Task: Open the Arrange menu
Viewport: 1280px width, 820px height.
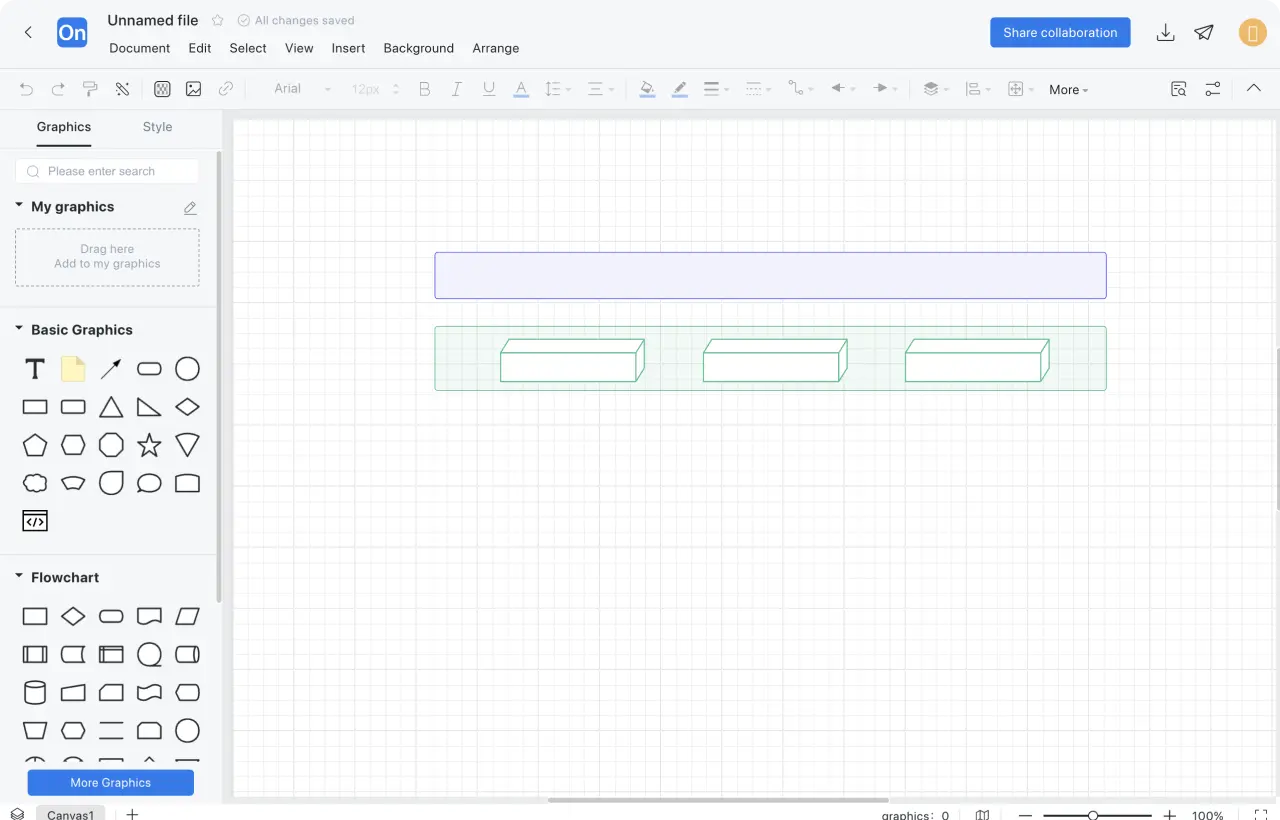Action: [x=495, y=48]
